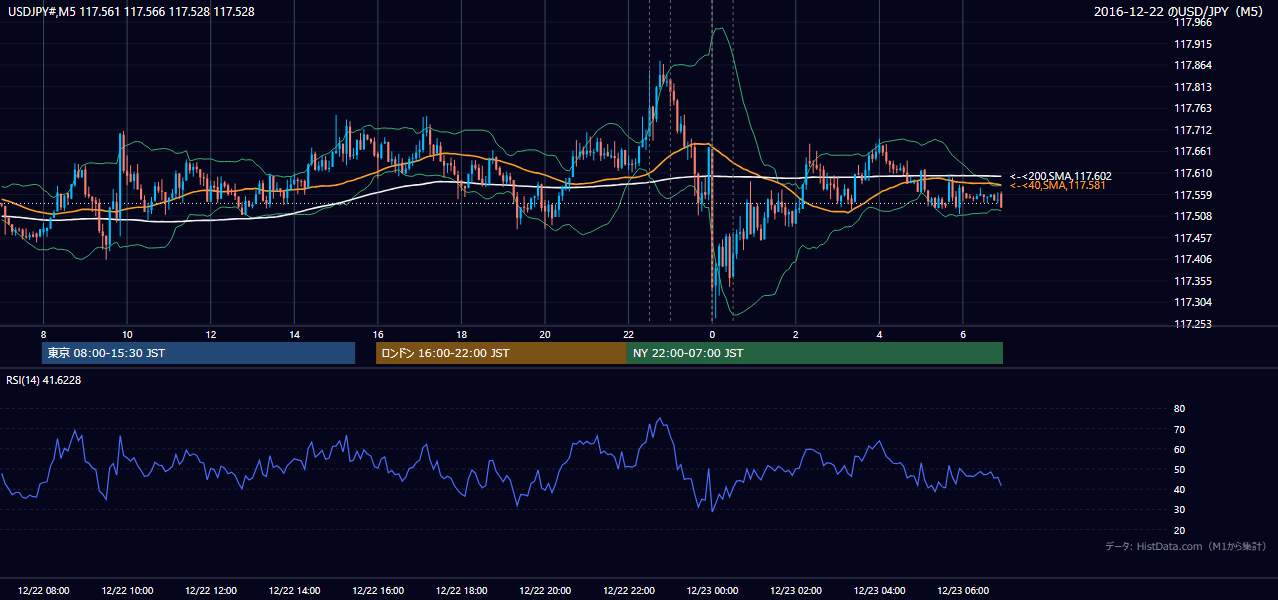Click the bottom date label 12/23 00:00

point(712,591)
